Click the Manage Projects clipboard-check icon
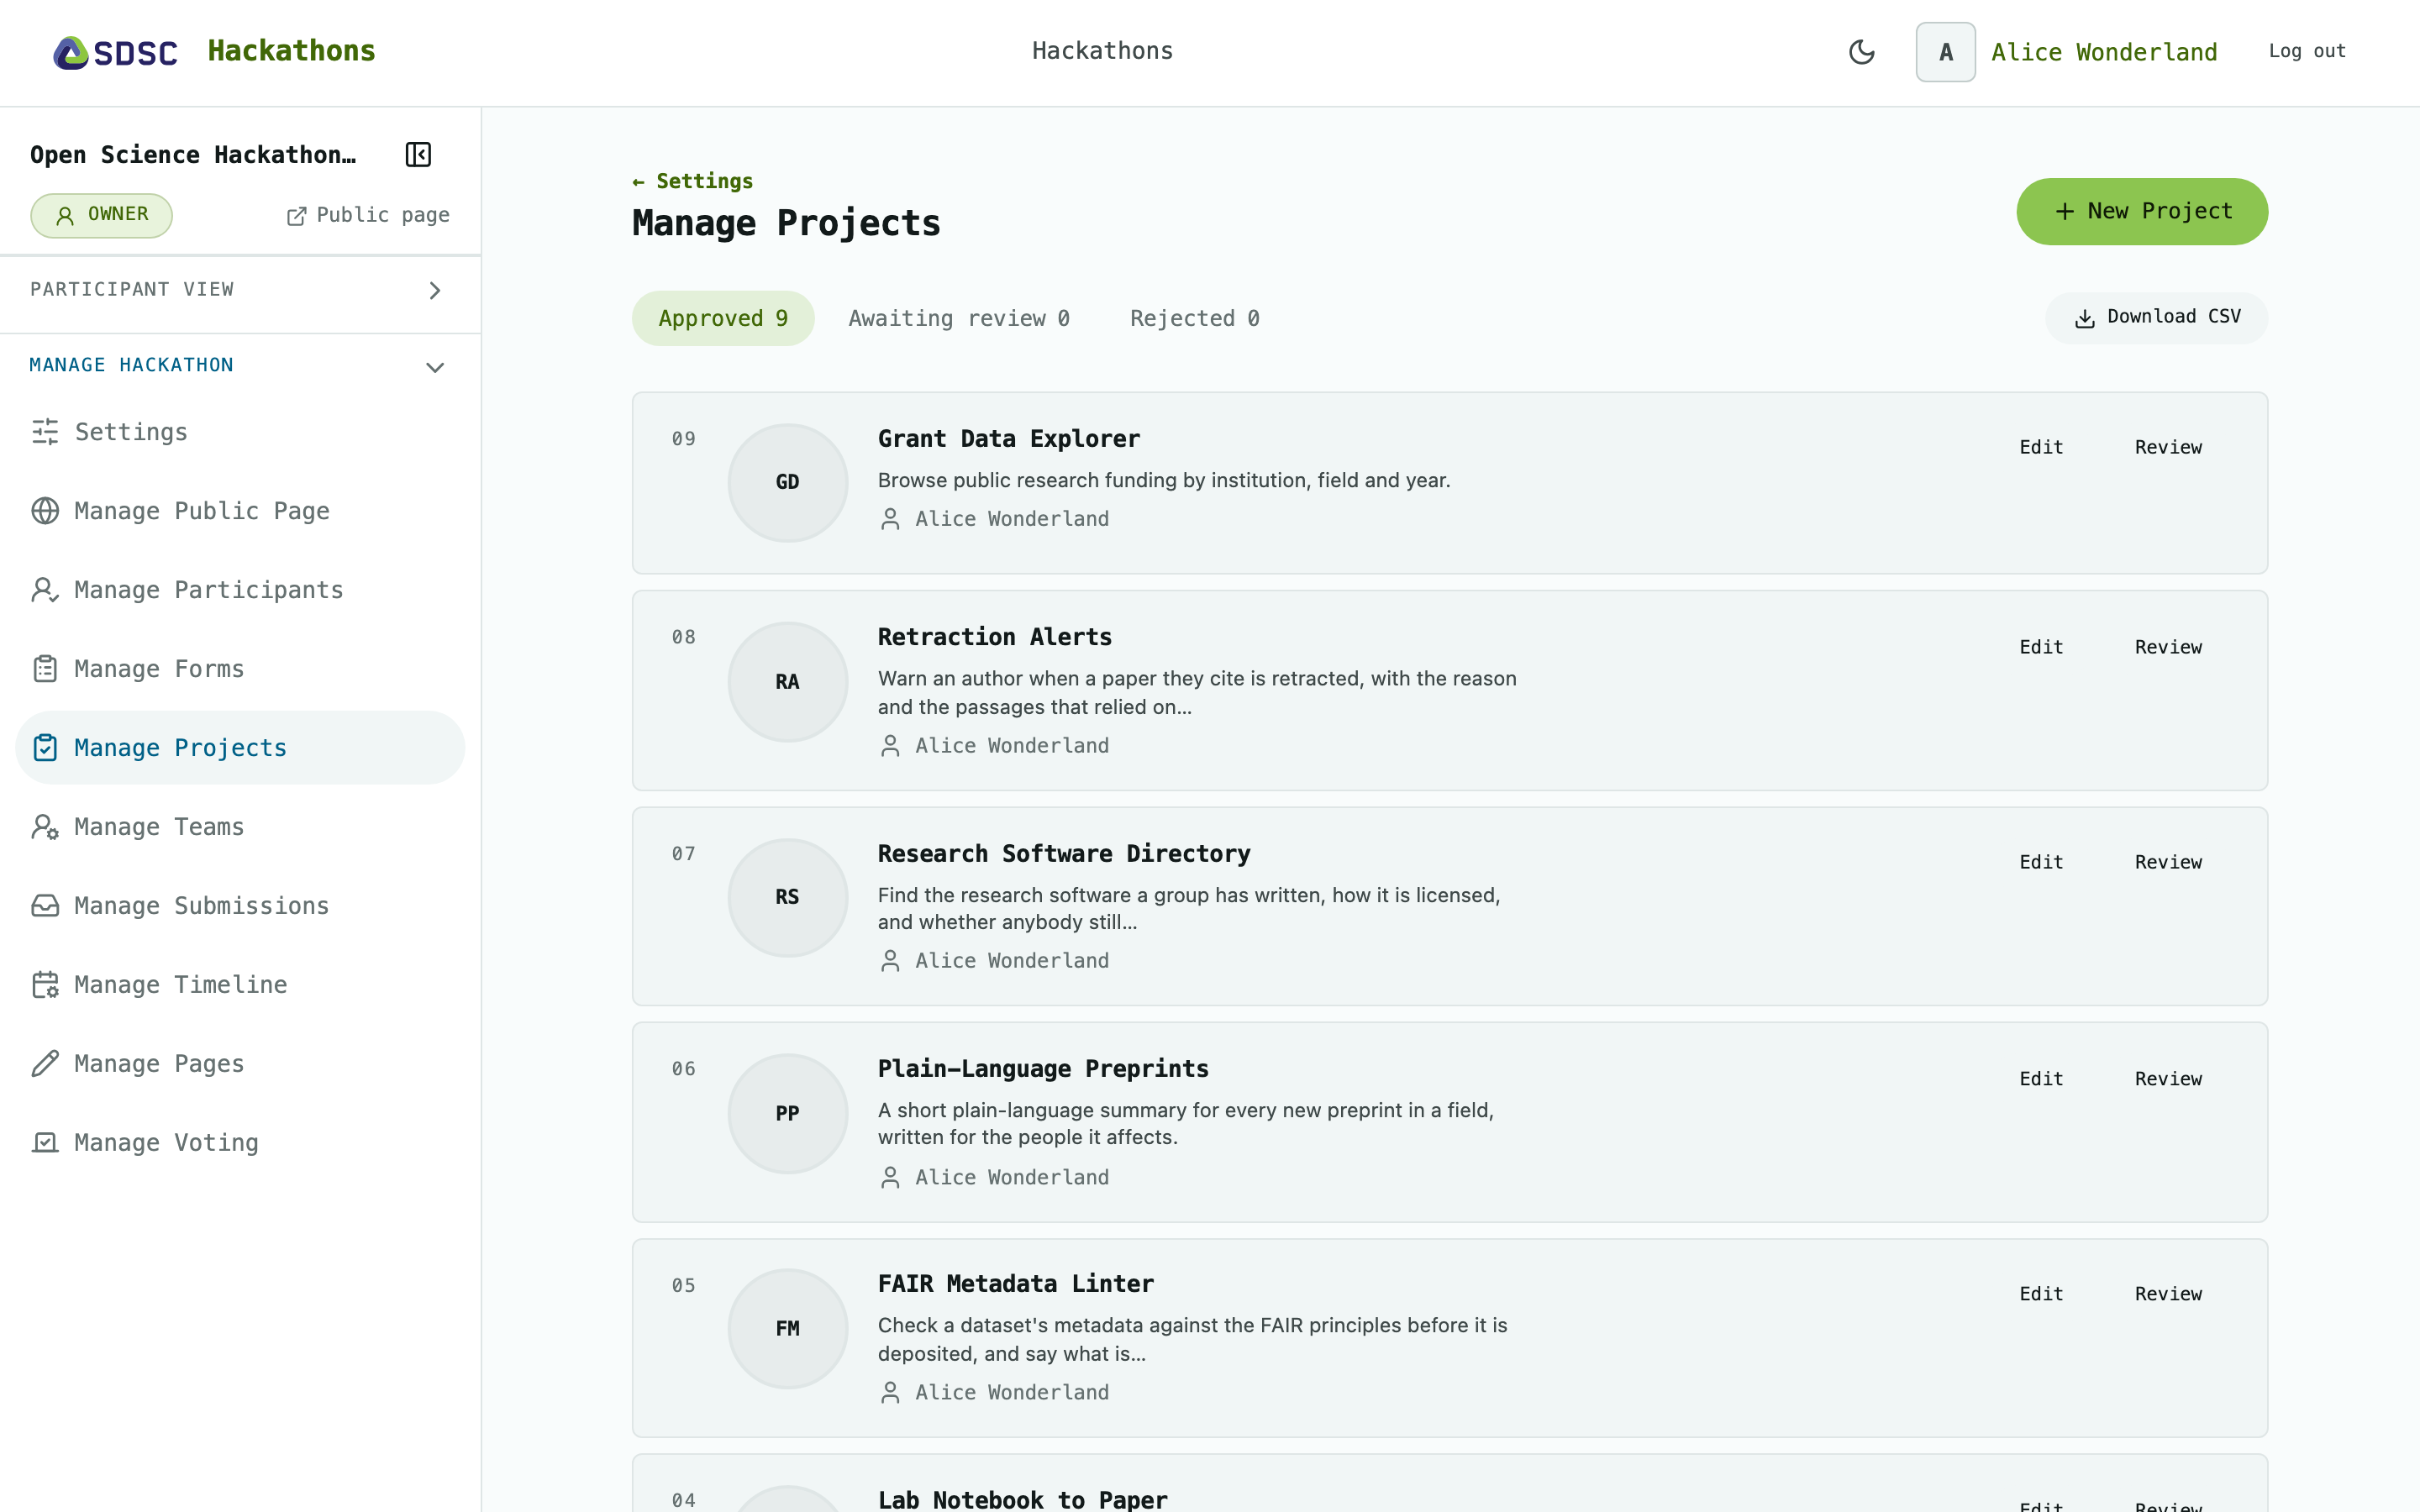This screenshot has height=1512, width=2420. [45, 748]
